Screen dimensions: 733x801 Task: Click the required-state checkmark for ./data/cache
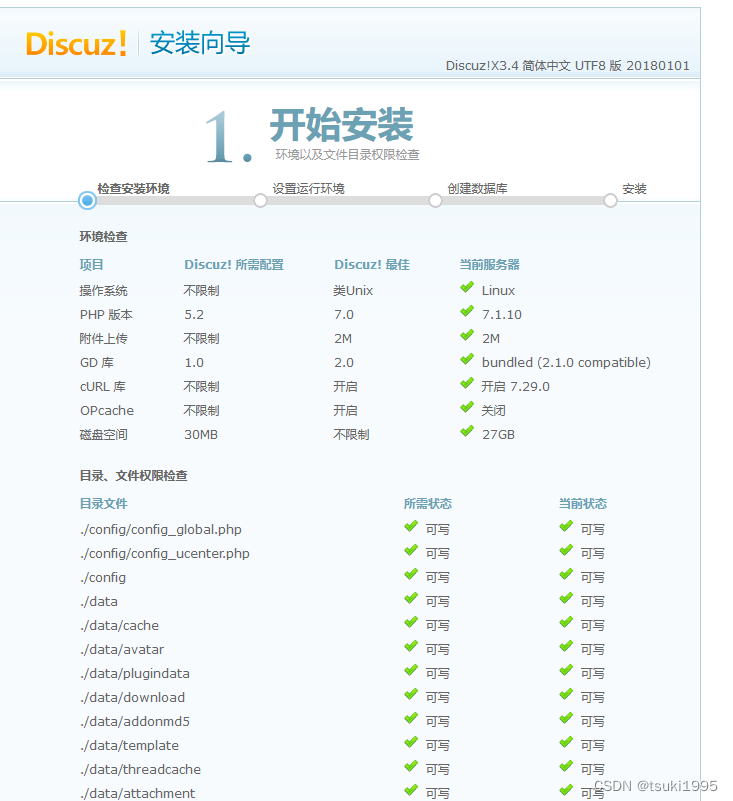click(411, 623)
